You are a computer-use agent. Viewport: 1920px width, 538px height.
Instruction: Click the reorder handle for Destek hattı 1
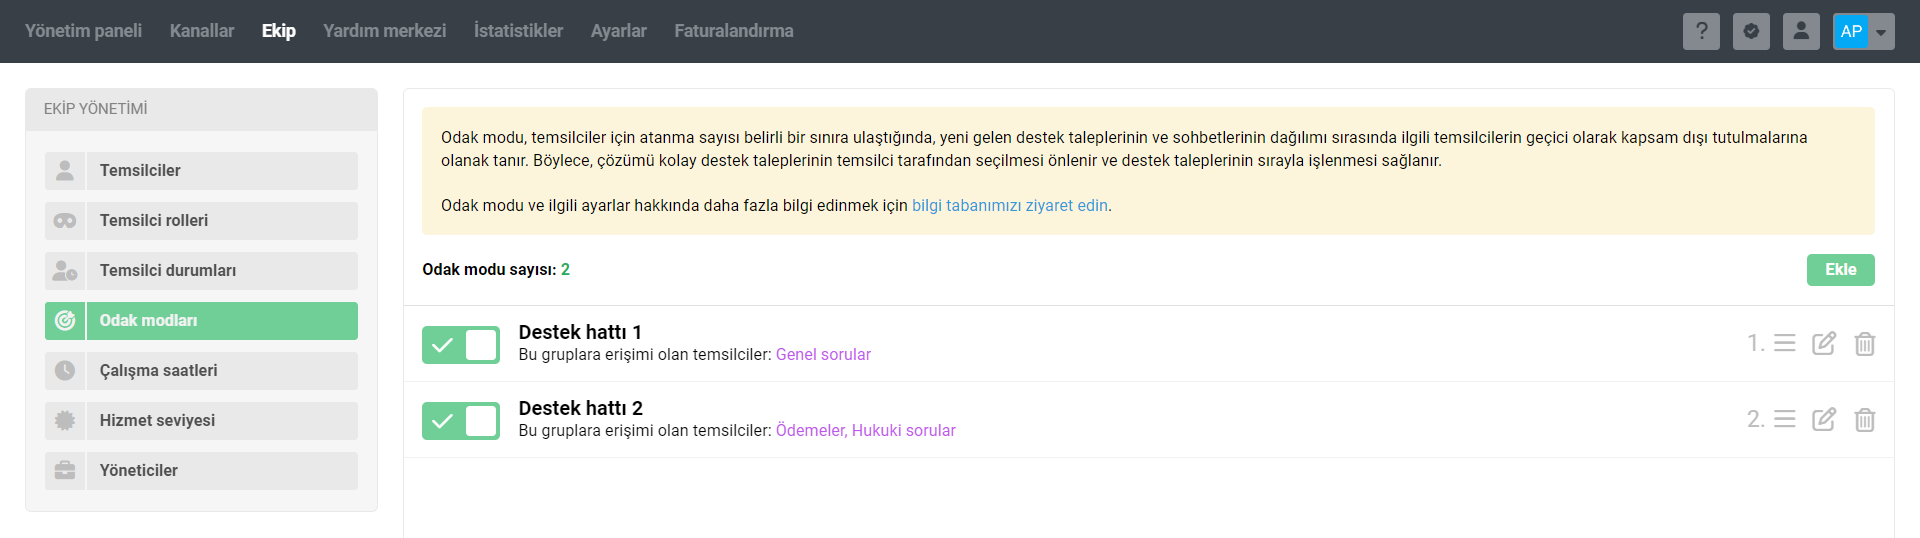point(1785,343)
